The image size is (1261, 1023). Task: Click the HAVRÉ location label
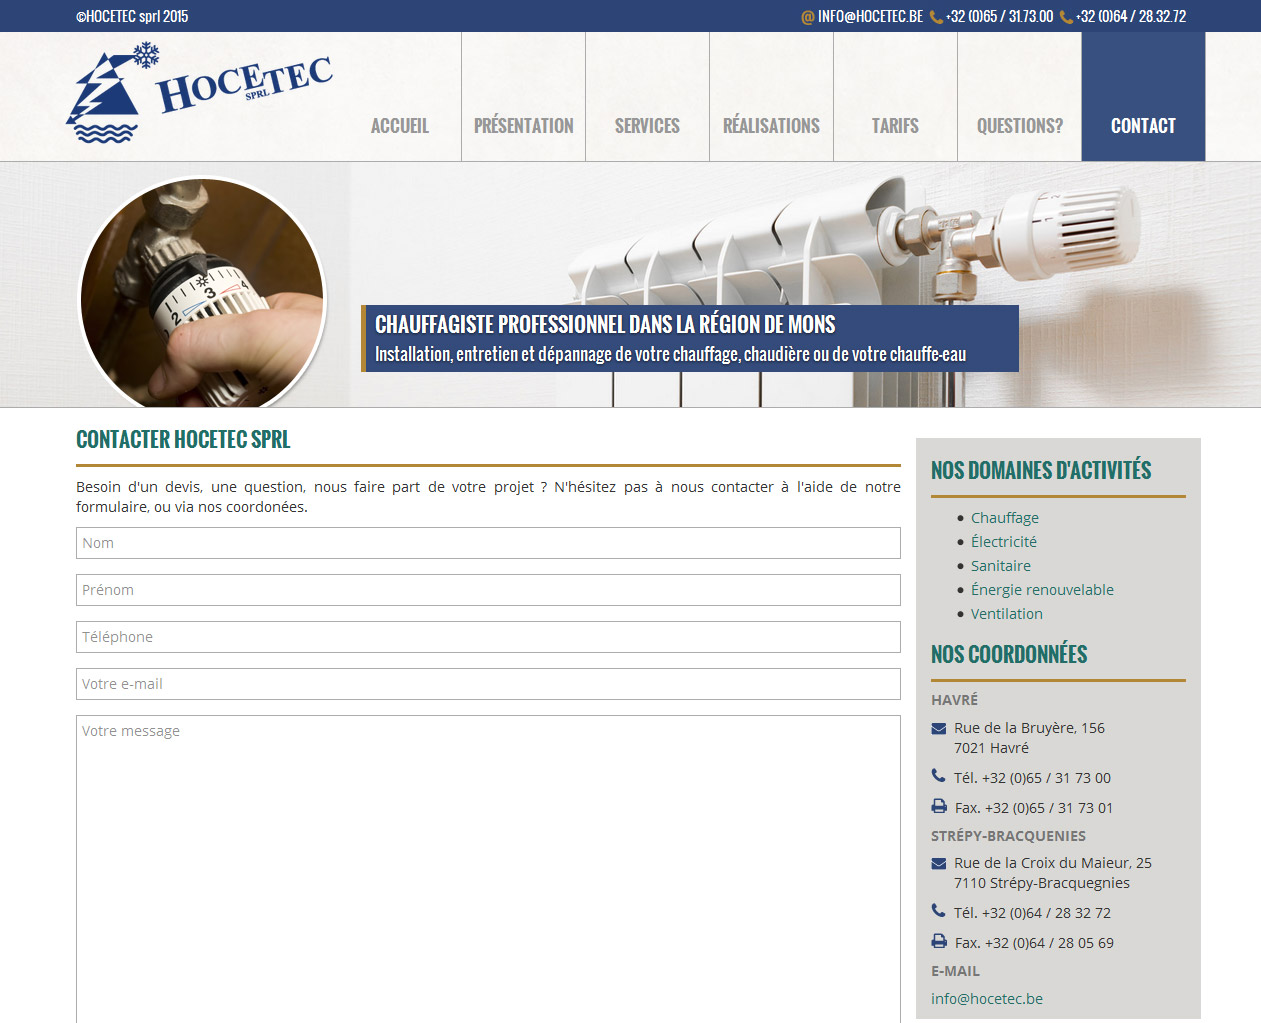[955, 700]
